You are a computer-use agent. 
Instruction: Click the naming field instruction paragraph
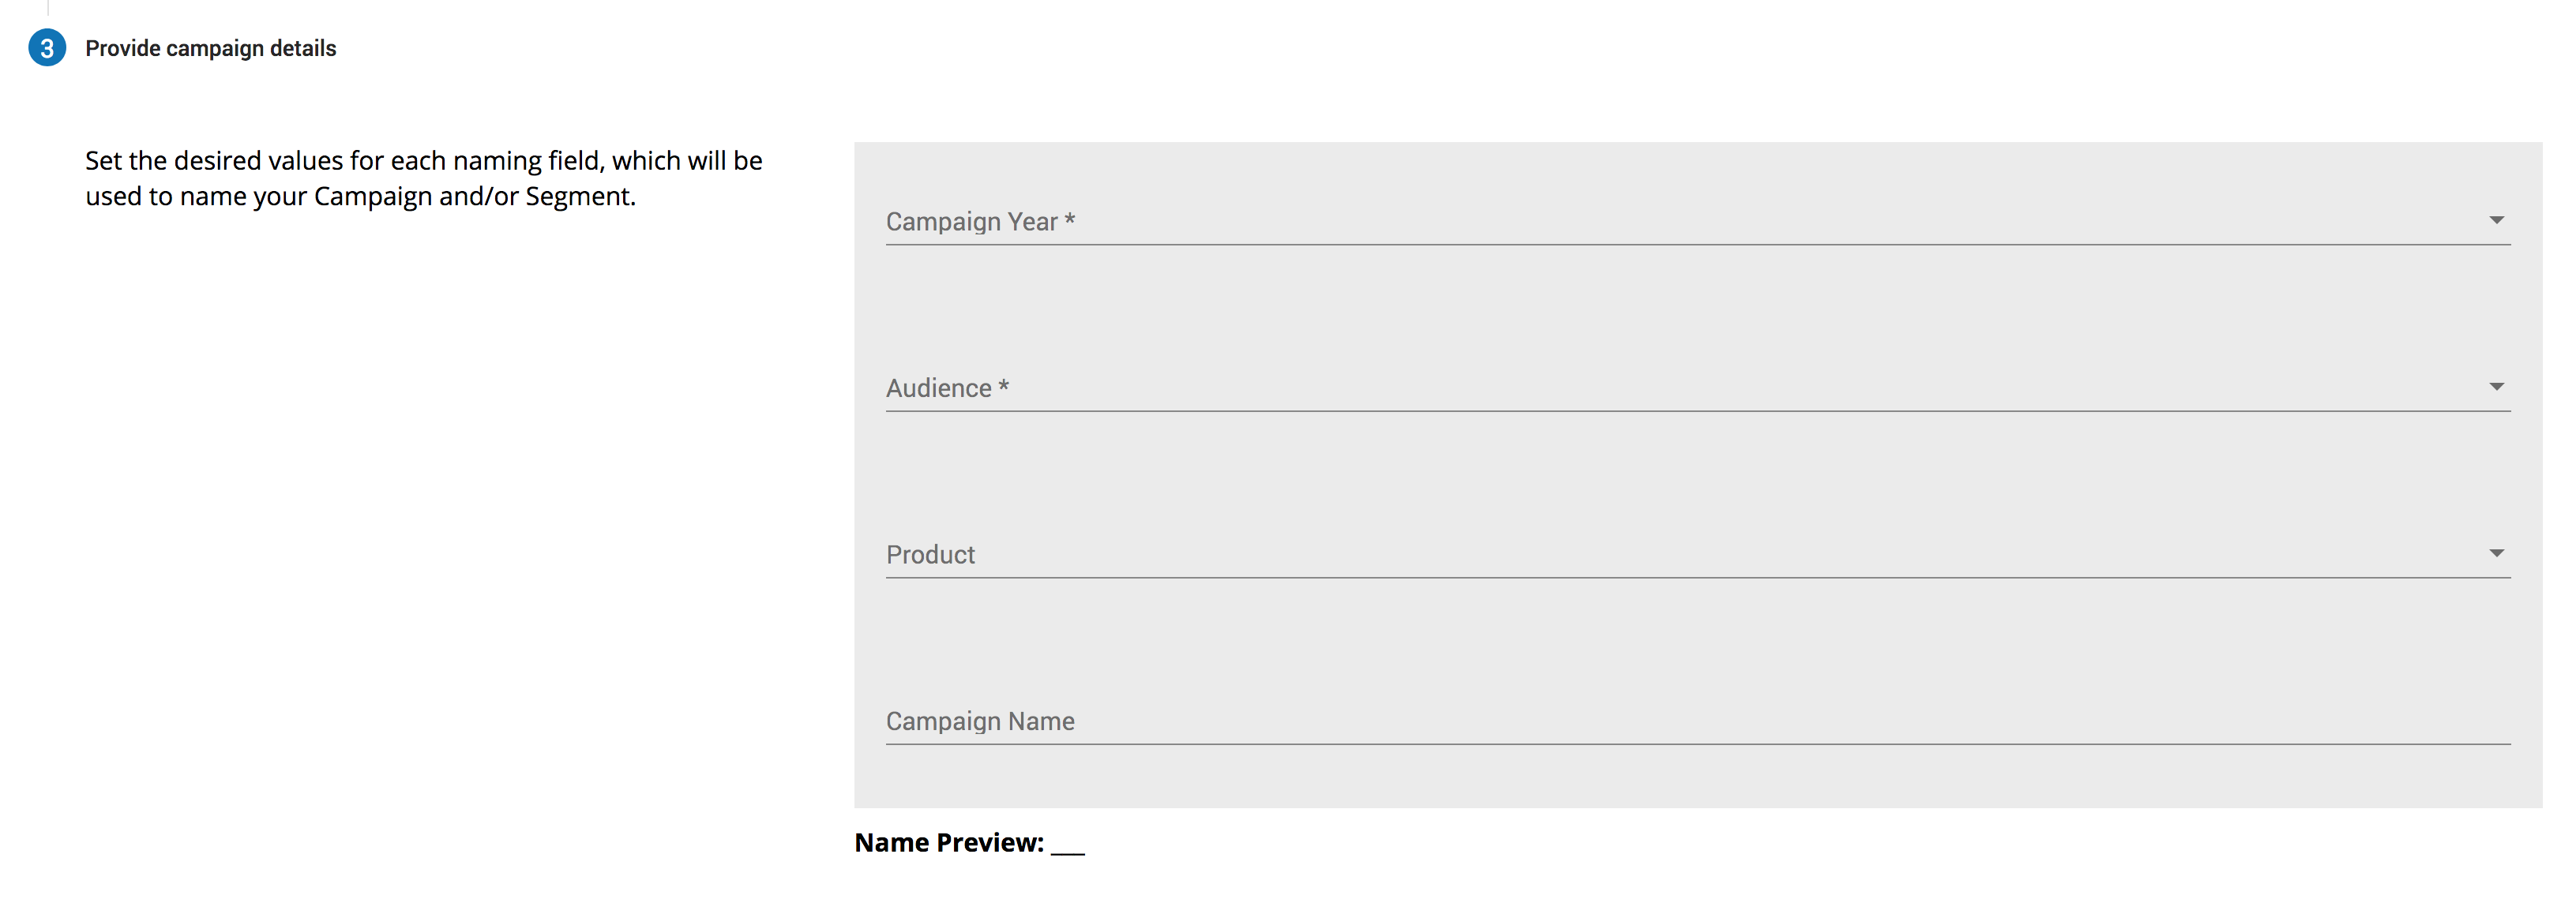click(423, 178)
